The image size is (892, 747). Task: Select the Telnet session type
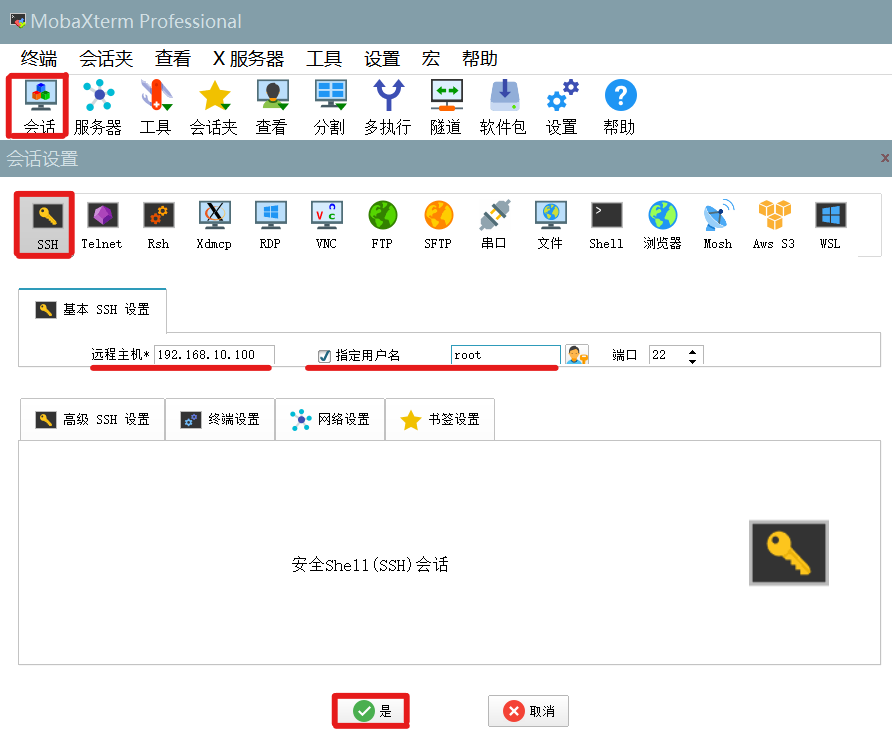pyautogui.click(x=102, y=225)
